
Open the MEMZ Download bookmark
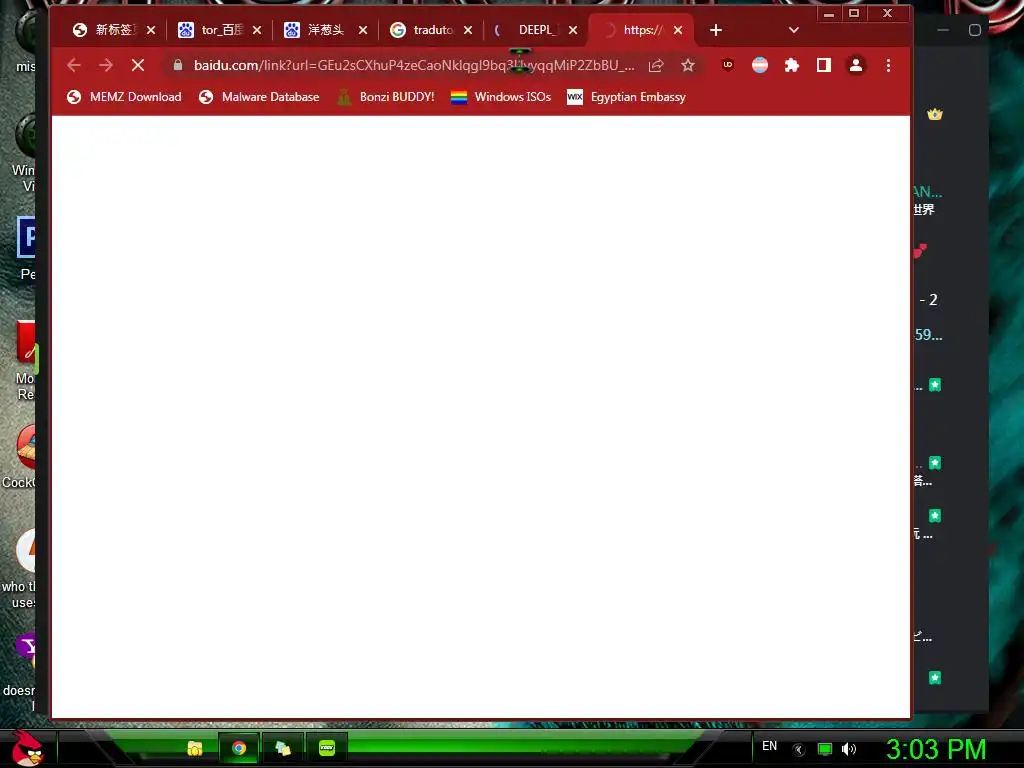[x=124, y=97]
